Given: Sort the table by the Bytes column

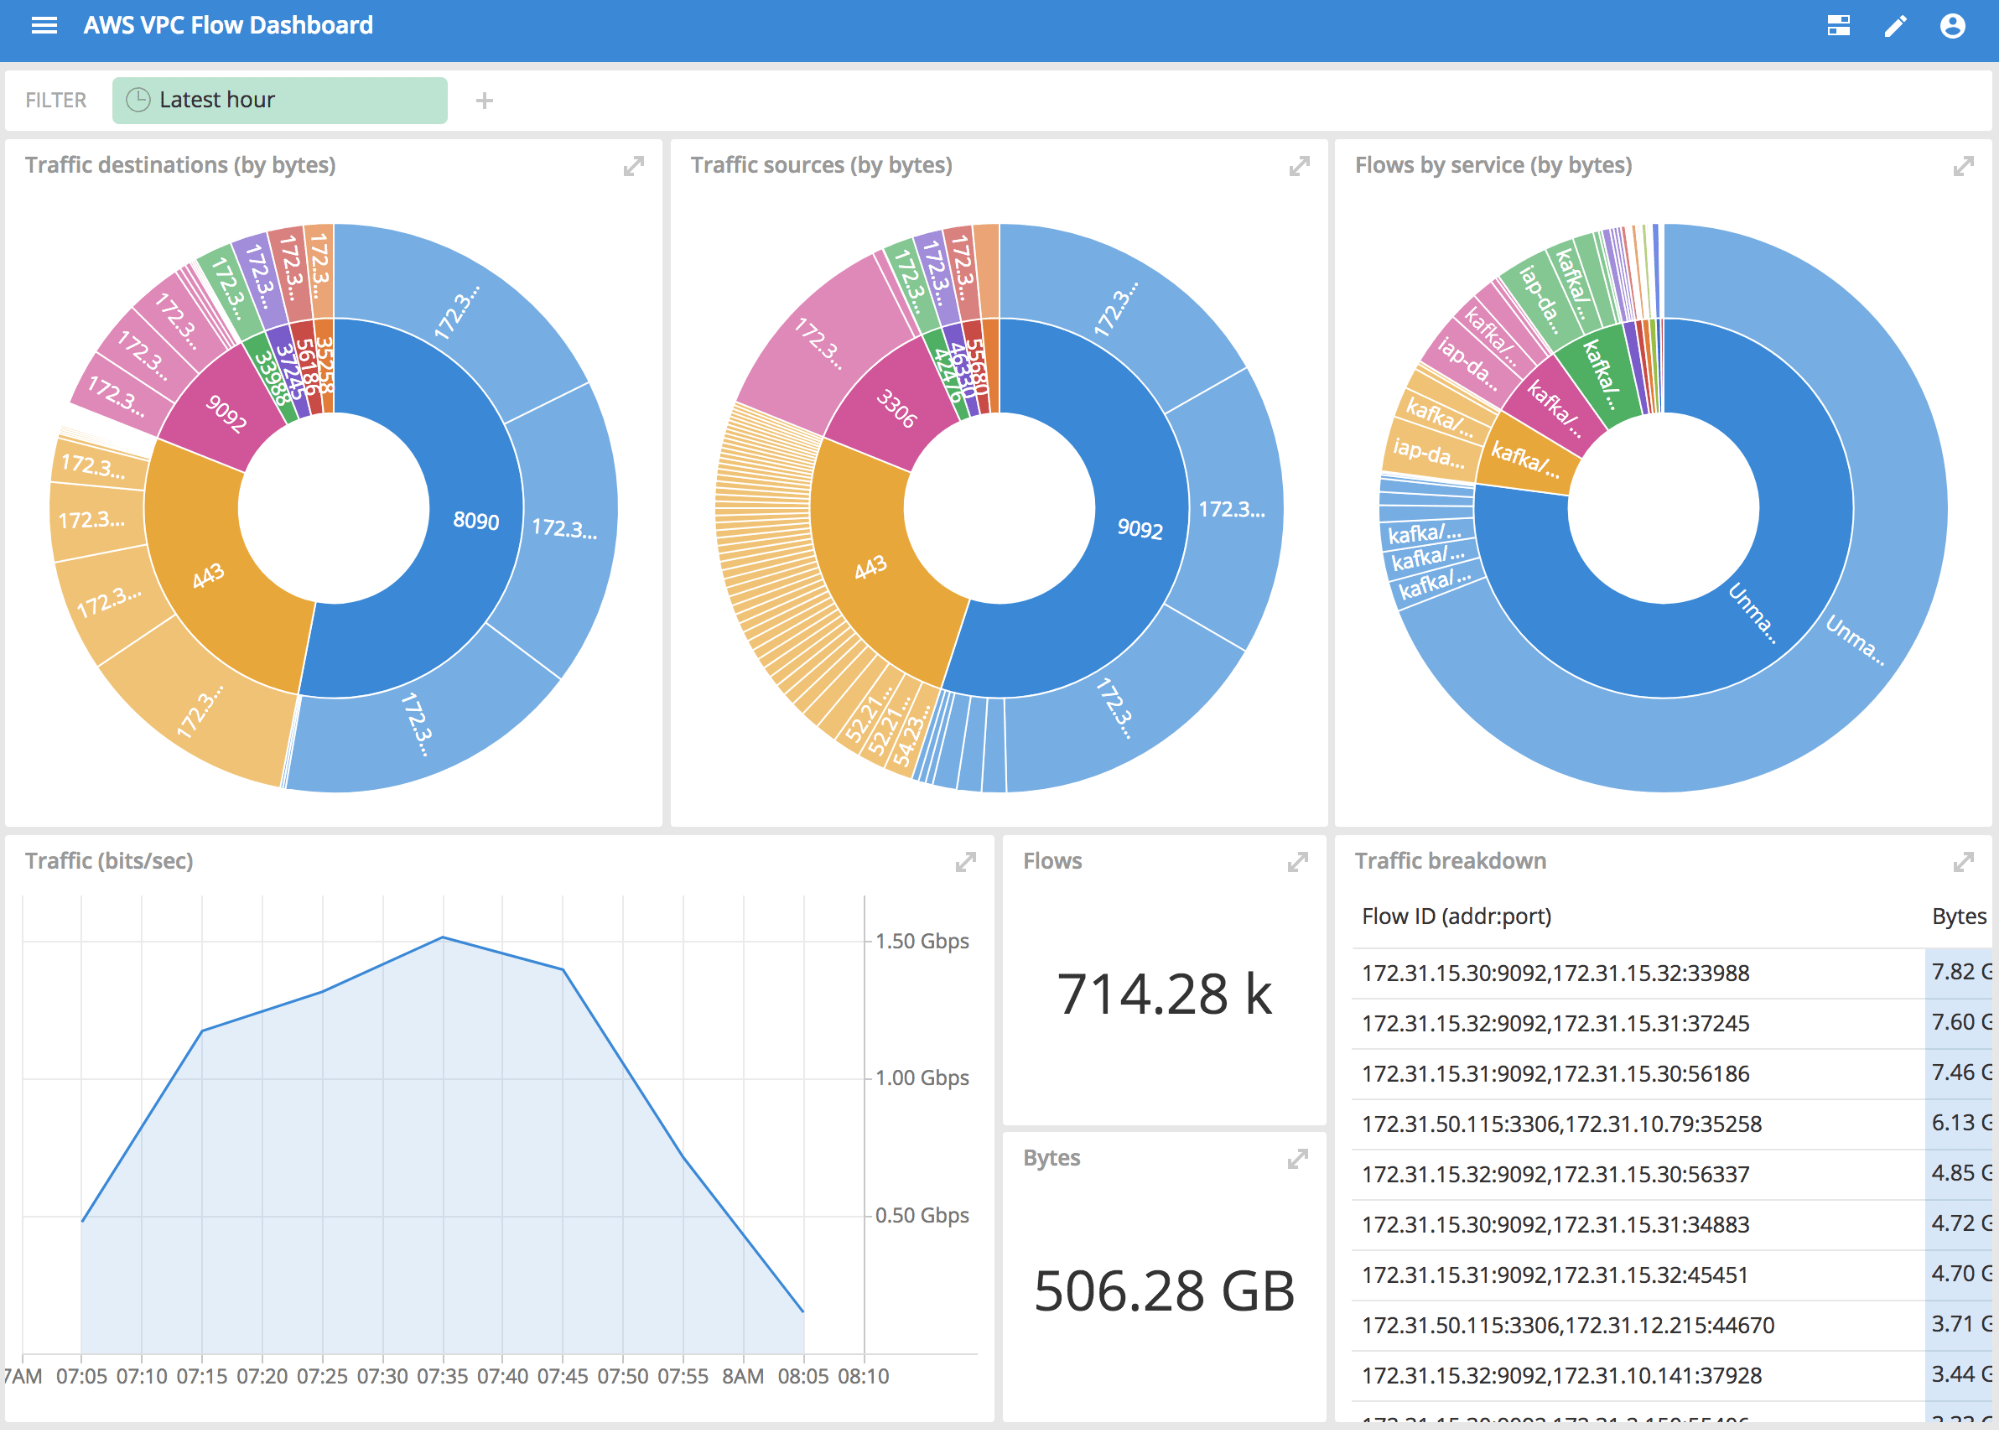Looking at the screenshot, I should 1958,916.
